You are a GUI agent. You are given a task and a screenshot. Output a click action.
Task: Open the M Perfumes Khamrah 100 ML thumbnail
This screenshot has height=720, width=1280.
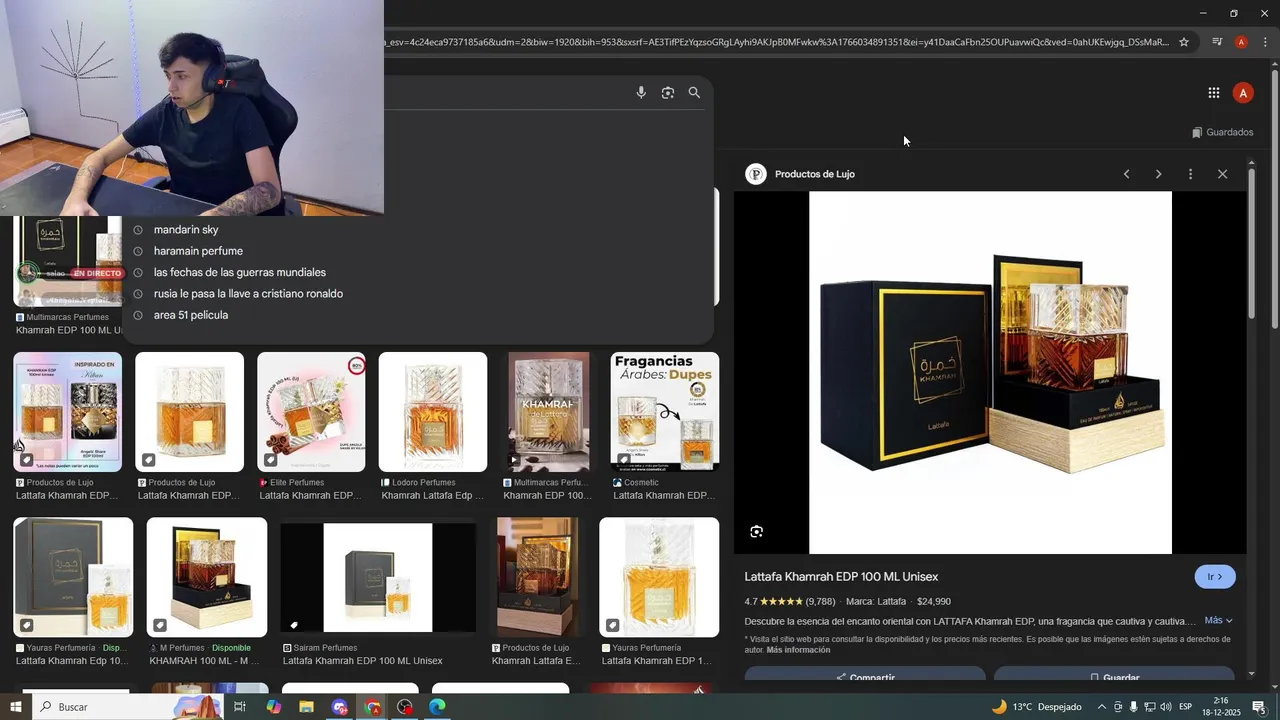pos(207,577)
